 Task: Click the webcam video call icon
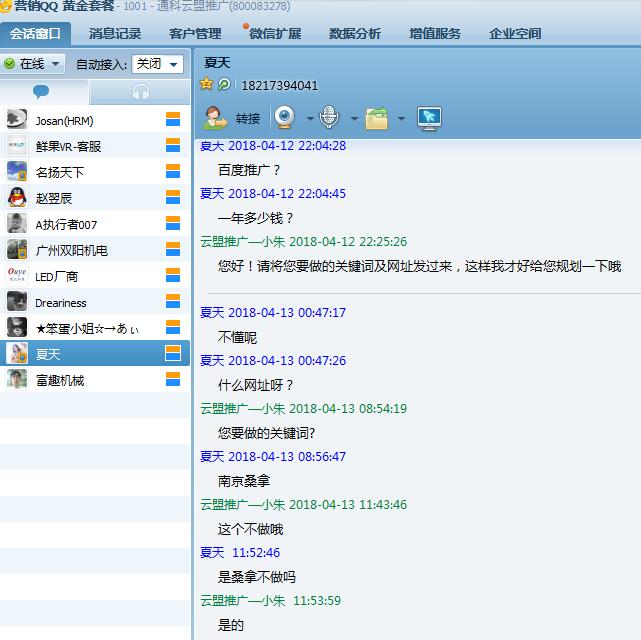[x=284, y=118]
